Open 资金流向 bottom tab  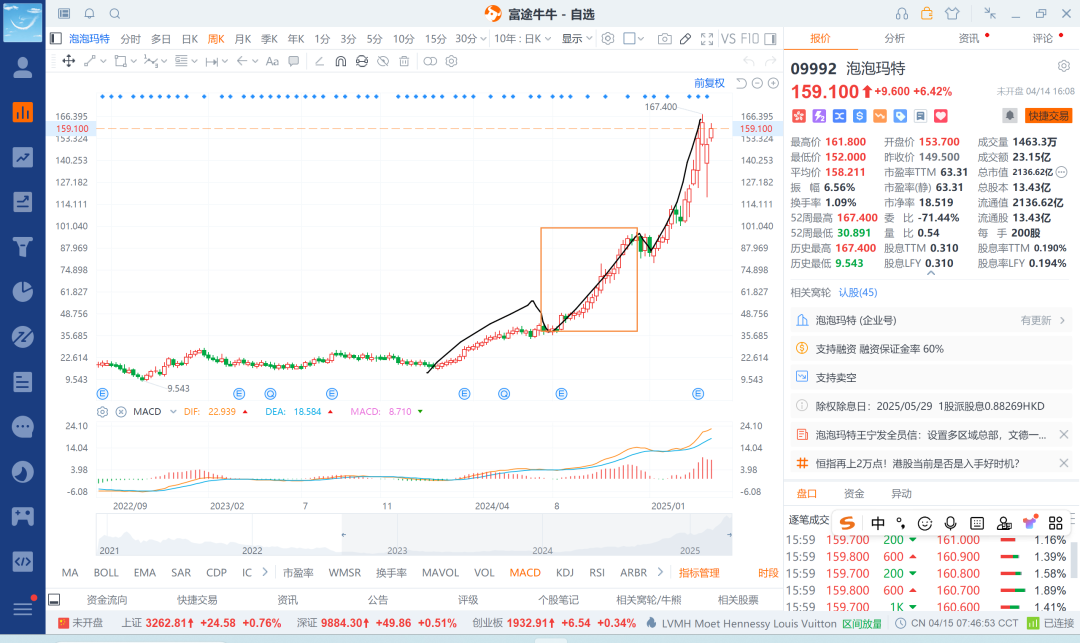107,600
